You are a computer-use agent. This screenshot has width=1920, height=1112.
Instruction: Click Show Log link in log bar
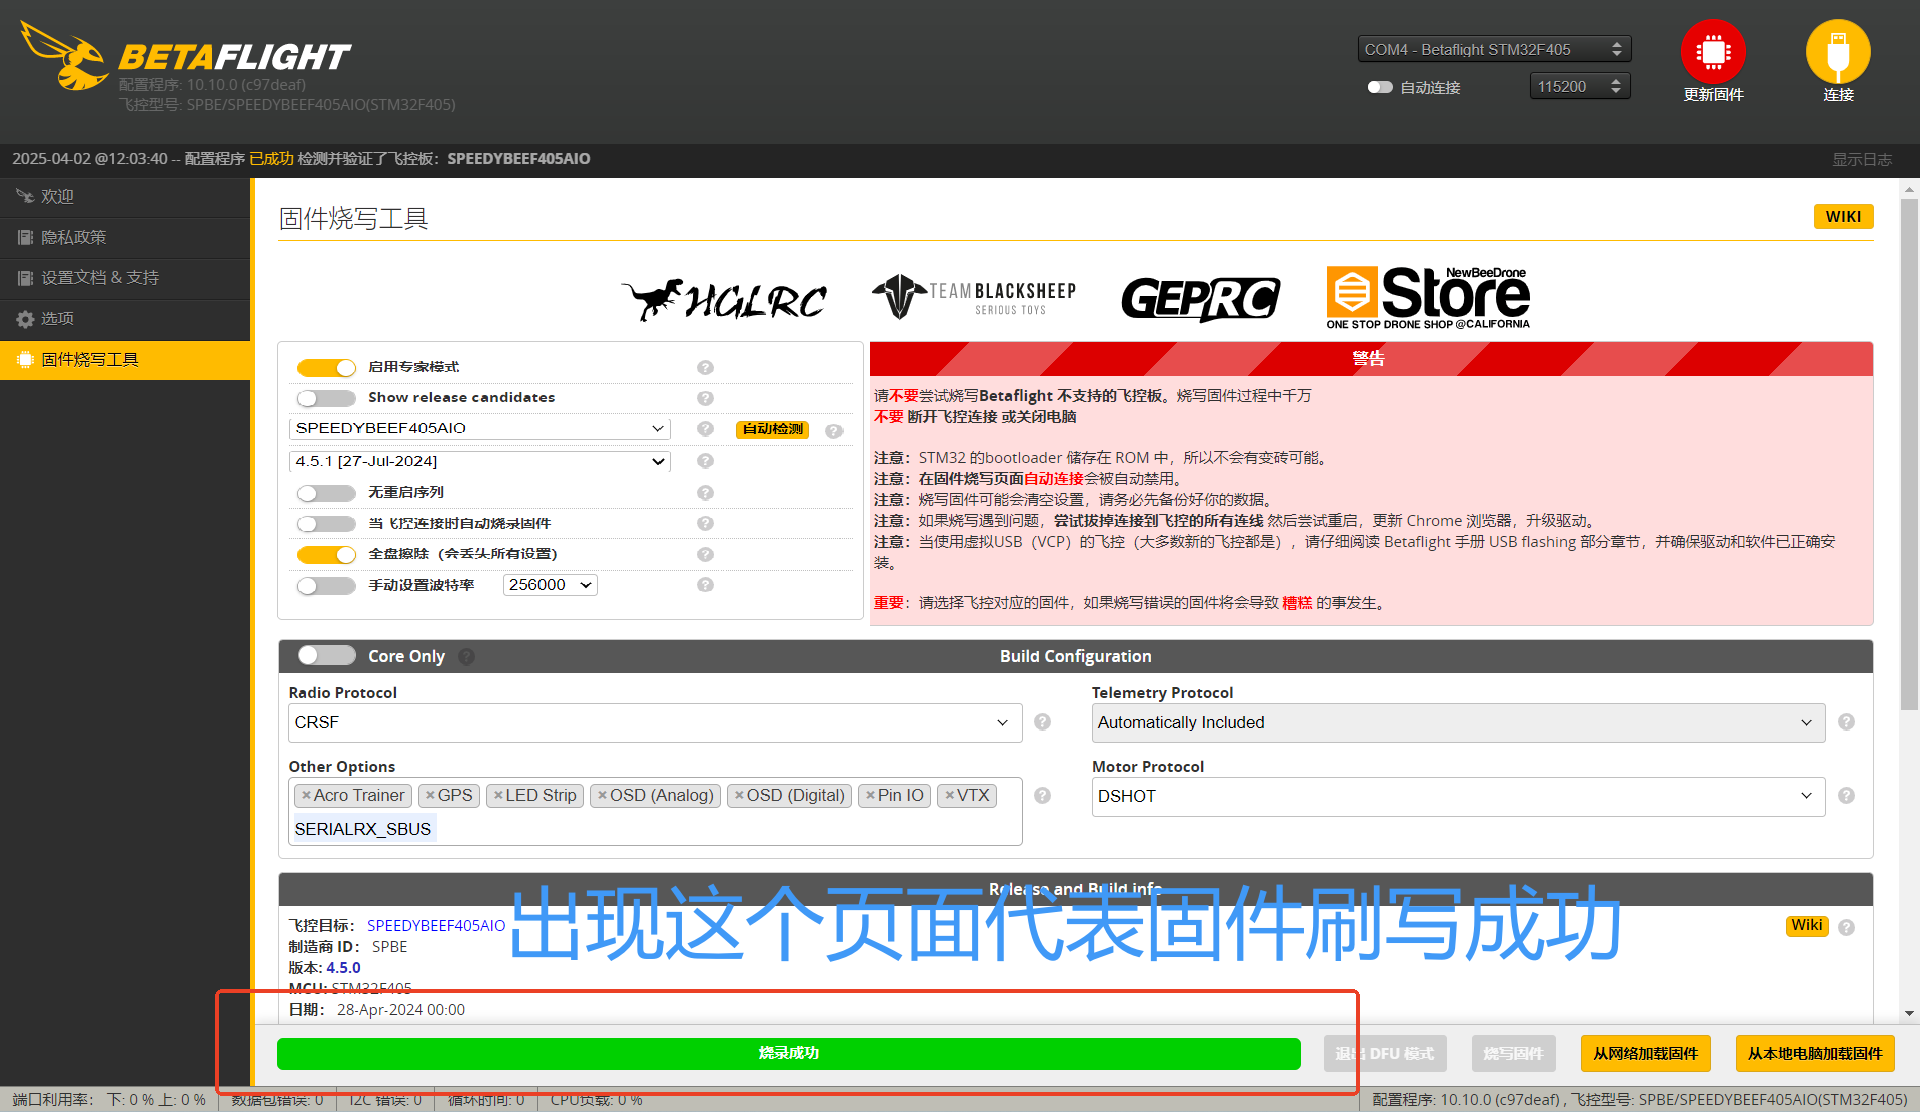[x=1861, y=159]
